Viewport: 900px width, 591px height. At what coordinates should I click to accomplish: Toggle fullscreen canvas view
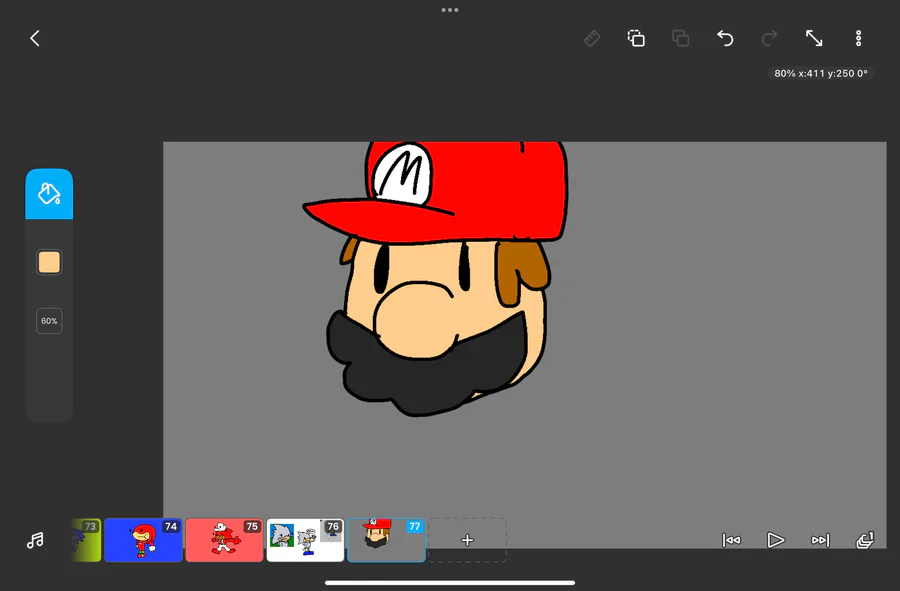[814, 38]
